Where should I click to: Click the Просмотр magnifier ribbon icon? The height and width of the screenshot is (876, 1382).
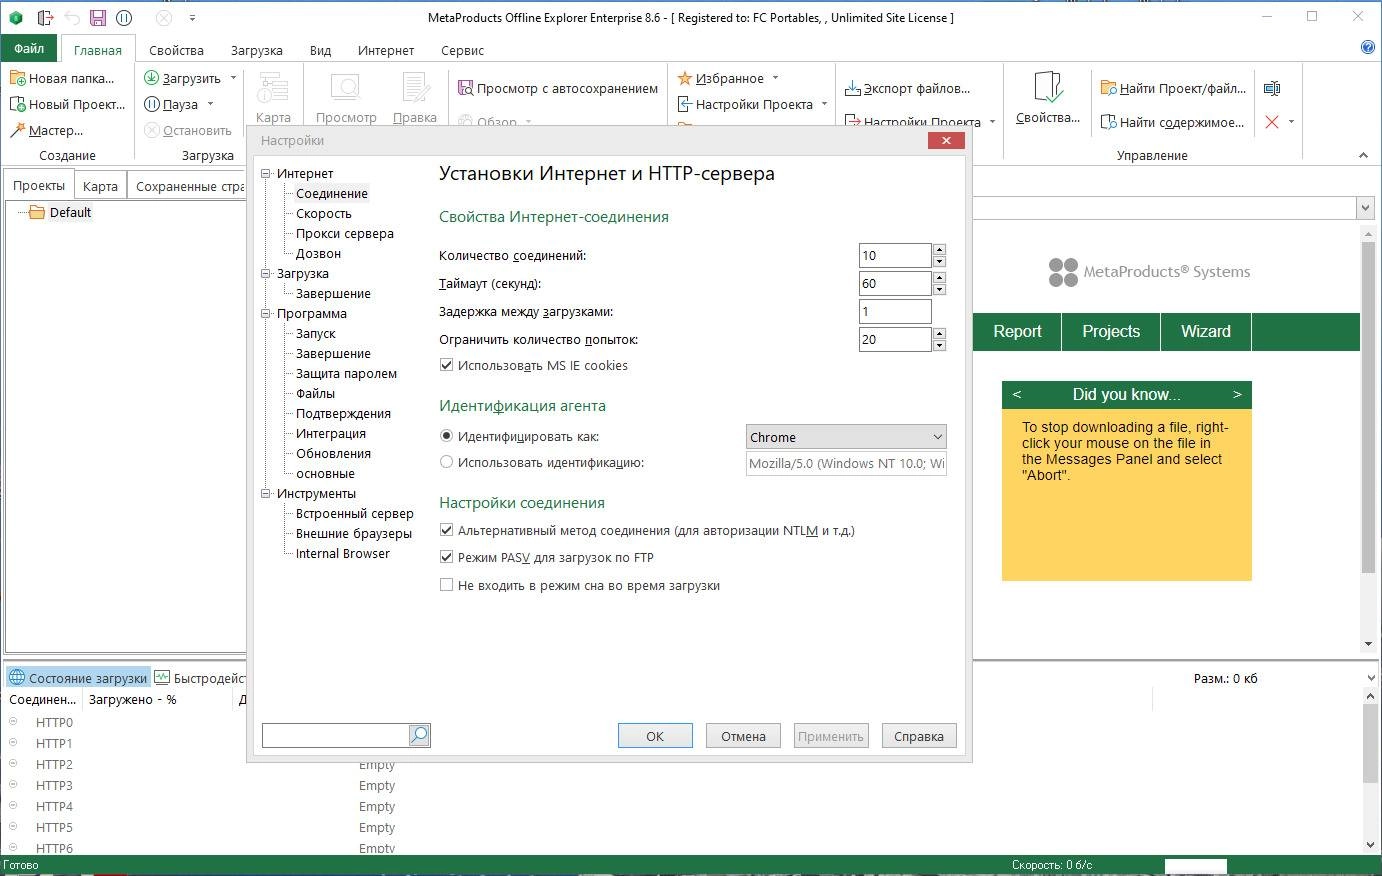[x=346, y=89]
